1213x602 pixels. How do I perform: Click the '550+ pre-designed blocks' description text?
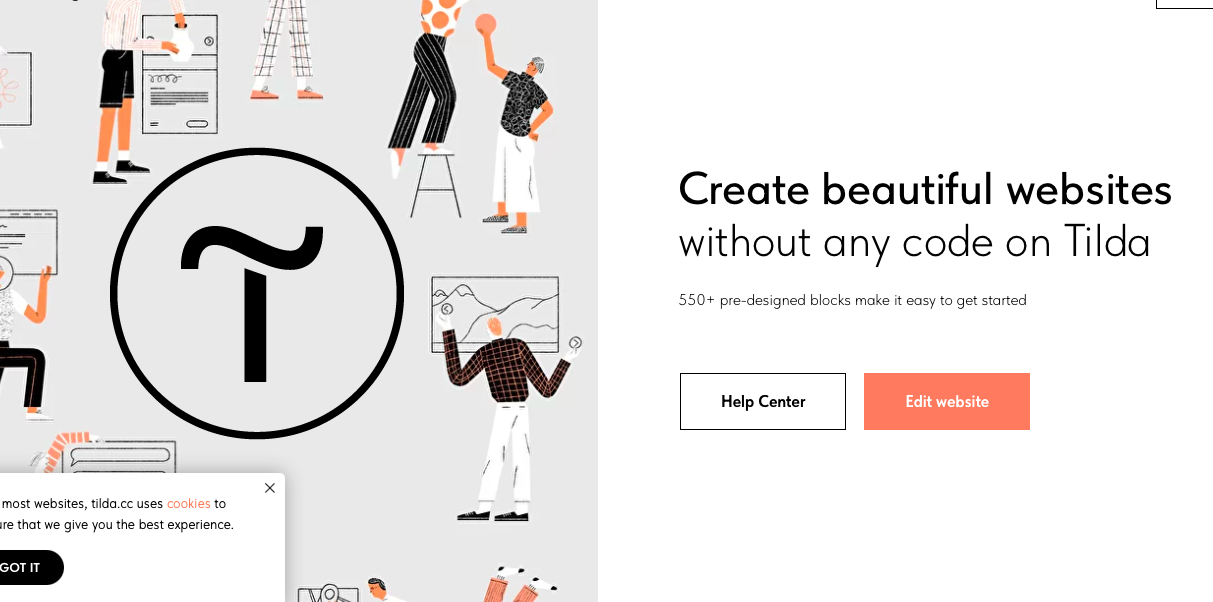(852, 300)
